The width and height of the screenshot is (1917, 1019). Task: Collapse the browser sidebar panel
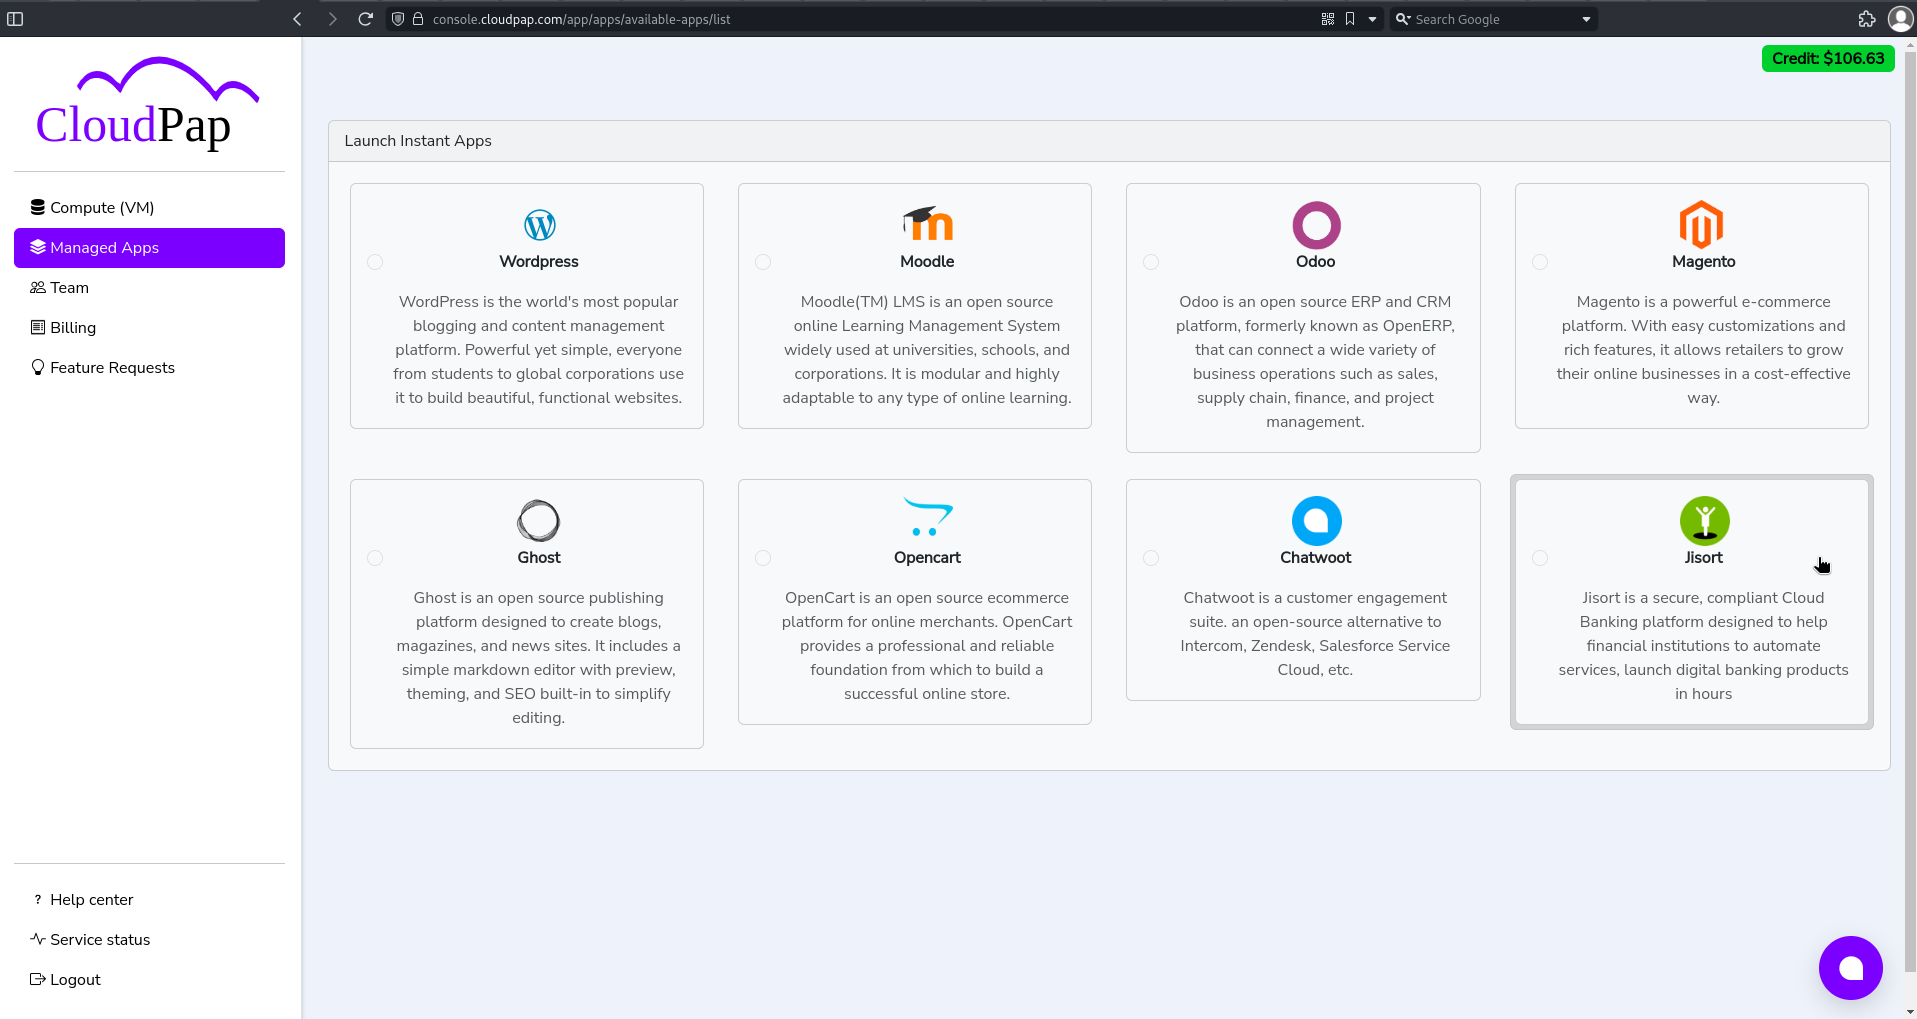[16, 18]
